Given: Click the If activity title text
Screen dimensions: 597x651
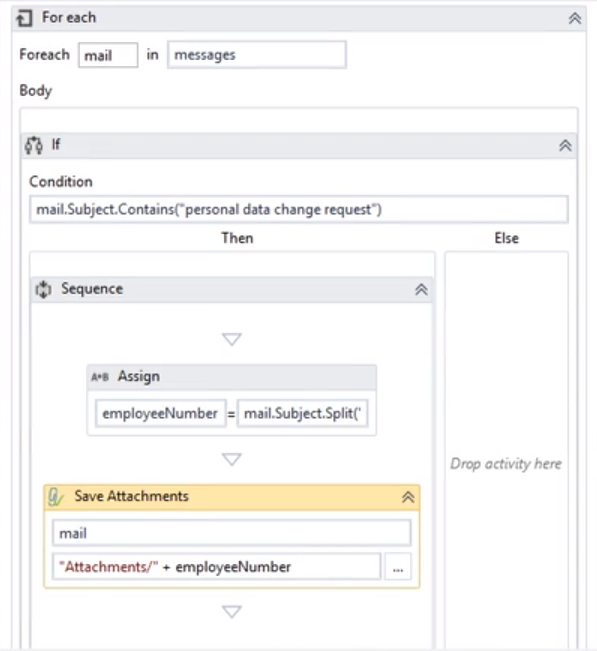Looking at the screenshot, I should (56, 145).
